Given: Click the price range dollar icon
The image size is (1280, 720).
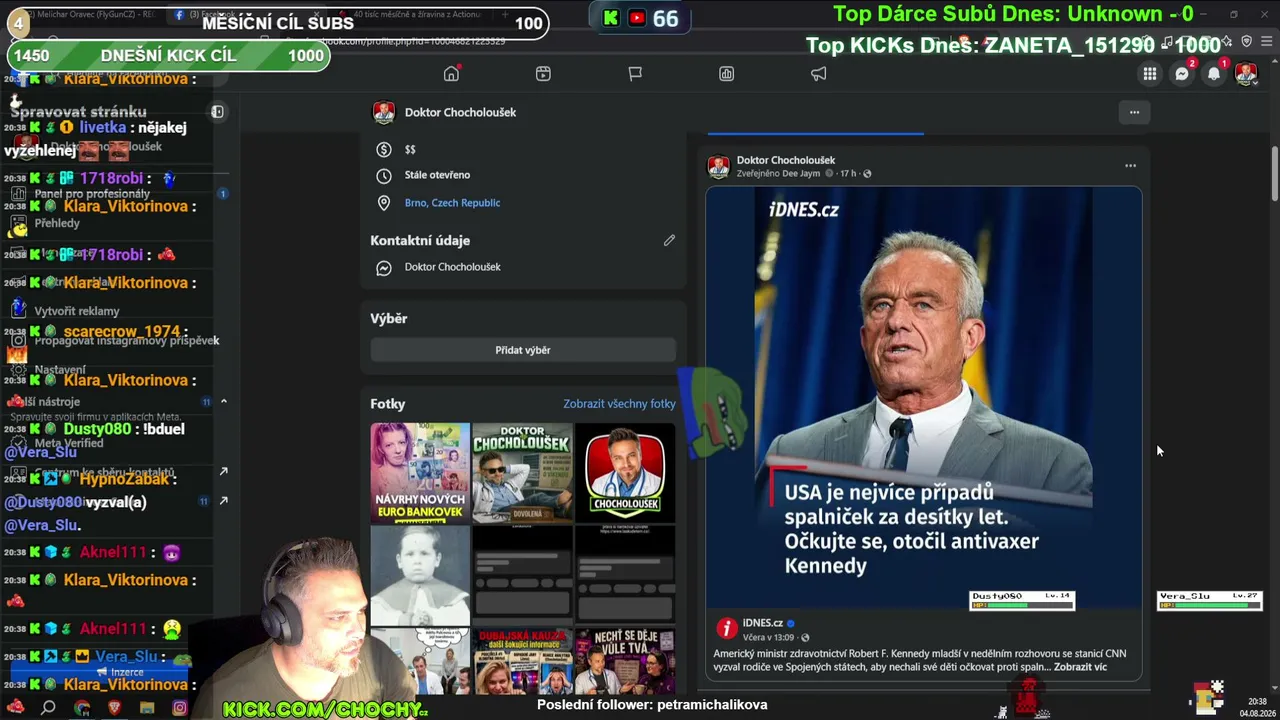Looking at the screenshot, I should (x=383, y=150).
